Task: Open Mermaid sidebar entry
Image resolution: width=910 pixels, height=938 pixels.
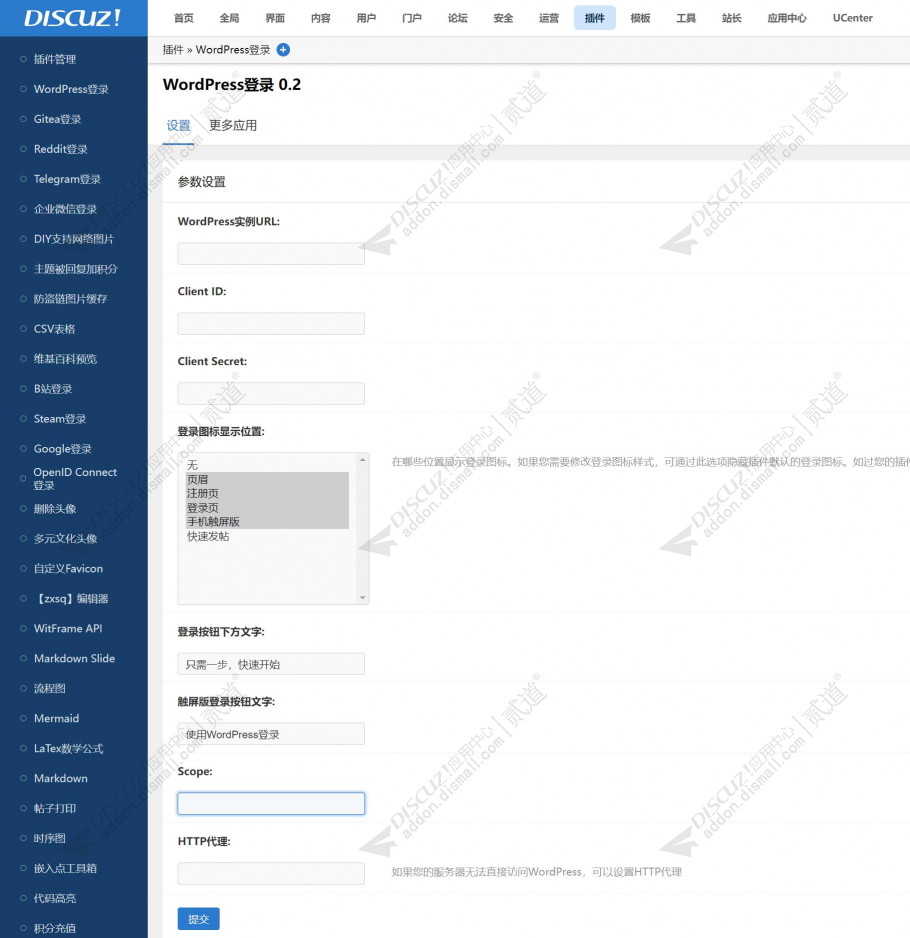Action: coord(56,718)
